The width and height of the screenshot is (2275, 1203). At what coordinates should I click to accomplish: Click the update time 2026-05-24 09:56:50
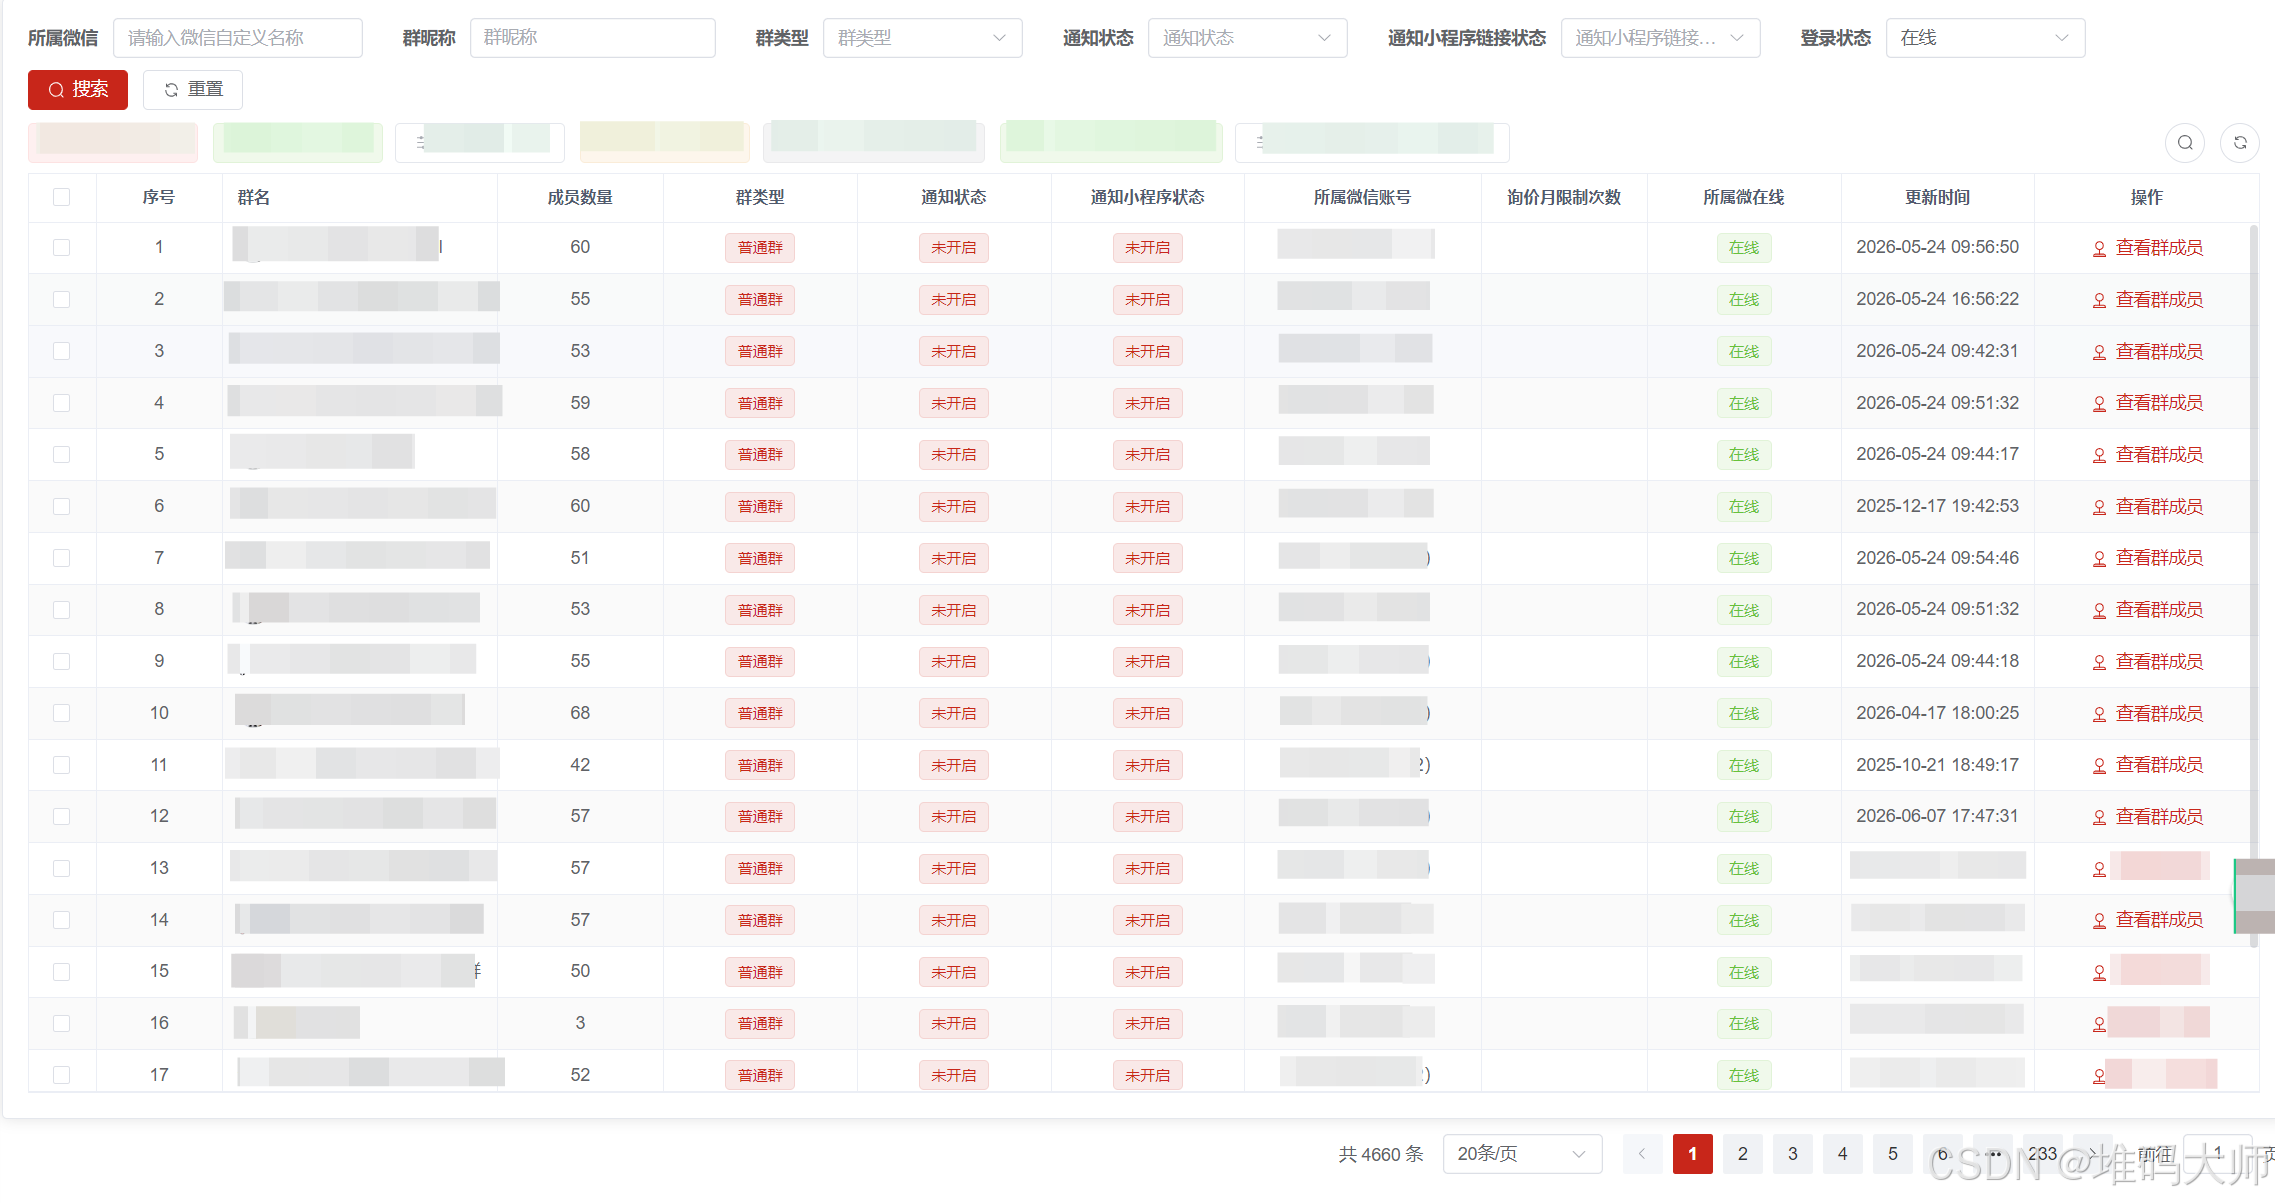tap(1938, 247)
